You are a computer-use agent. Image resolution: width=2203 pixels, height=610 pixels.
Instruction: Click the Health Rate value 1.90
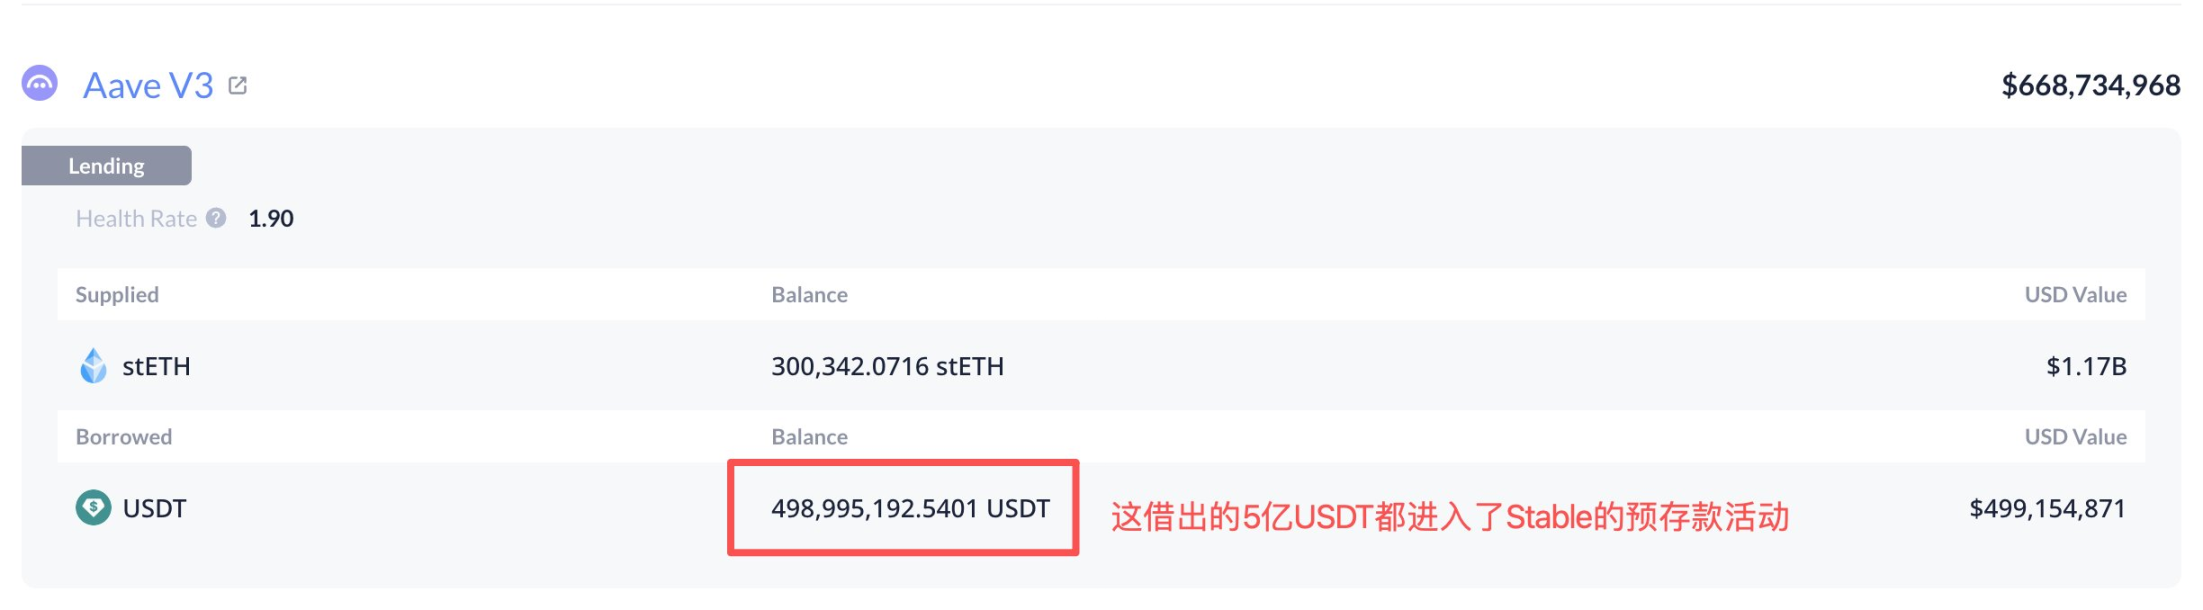271,219
